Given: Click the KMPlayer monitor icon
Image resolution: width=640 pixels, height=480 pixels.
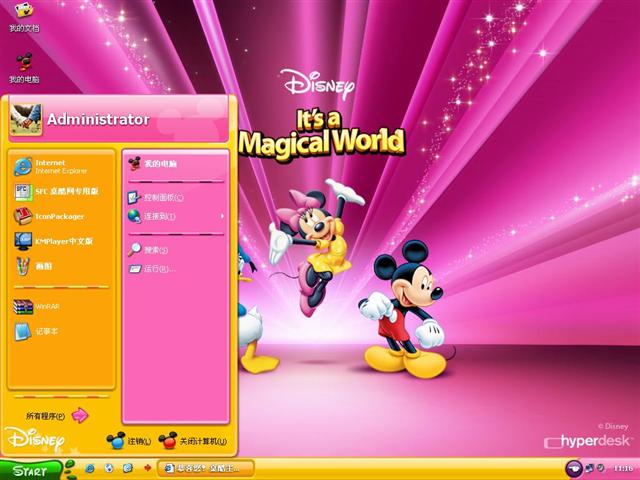Looking at the screenshot, I should pyautogui.click(x=23, y=241).
